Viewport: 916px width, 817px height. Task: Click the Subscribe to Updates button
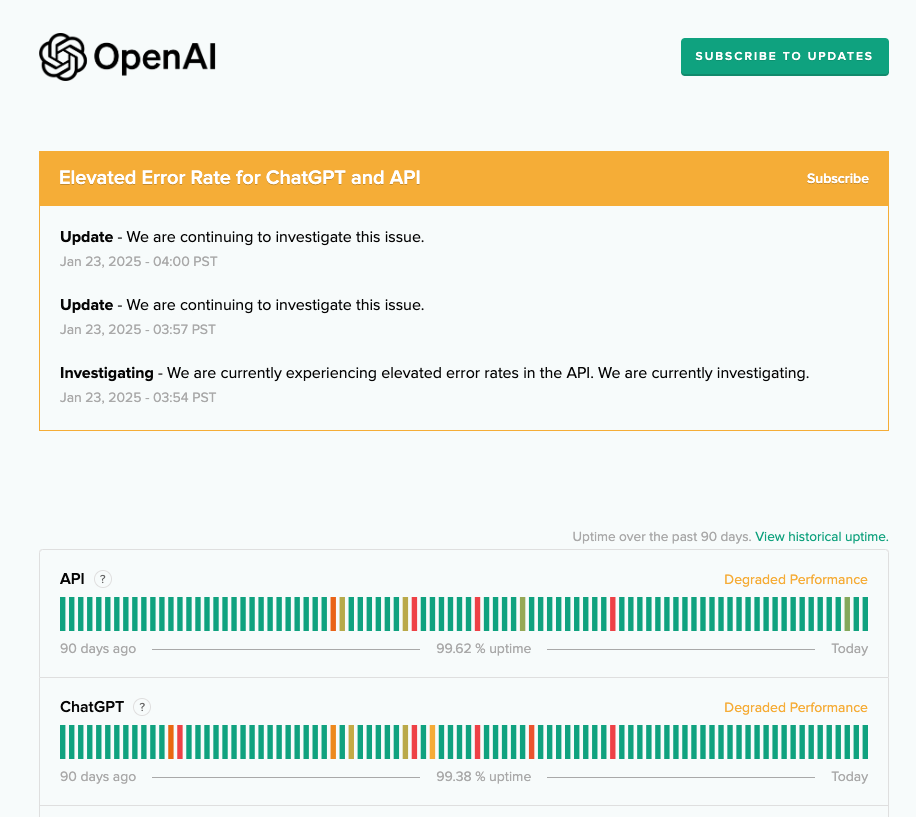[784, 56]
